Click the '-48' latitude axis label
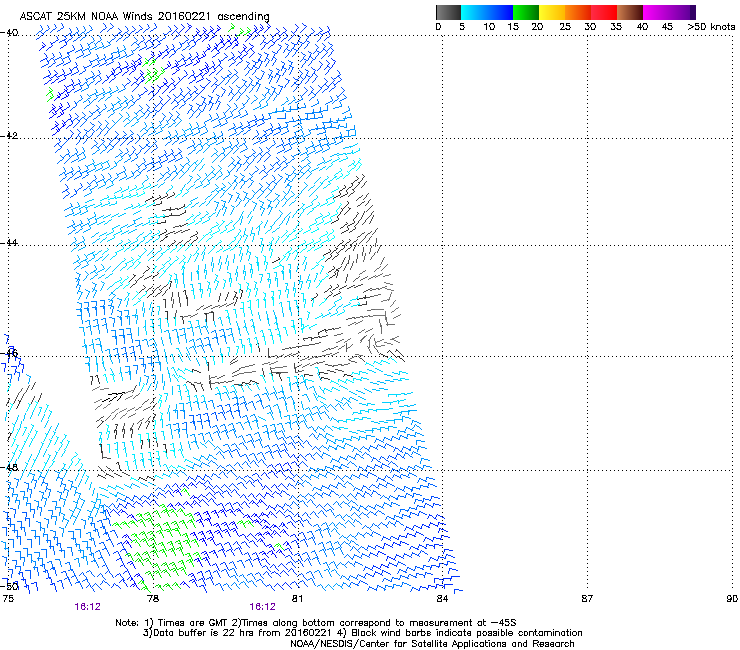 pos(9,467)
